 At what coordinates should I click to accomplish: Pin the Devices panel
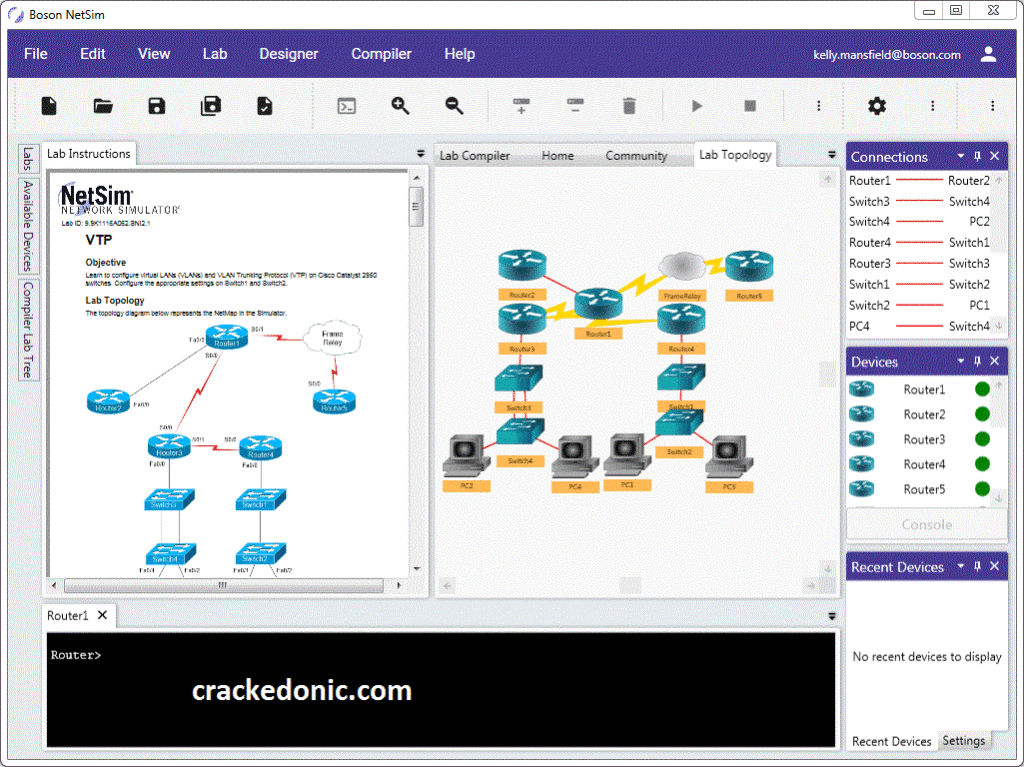[x=978, y=361]
